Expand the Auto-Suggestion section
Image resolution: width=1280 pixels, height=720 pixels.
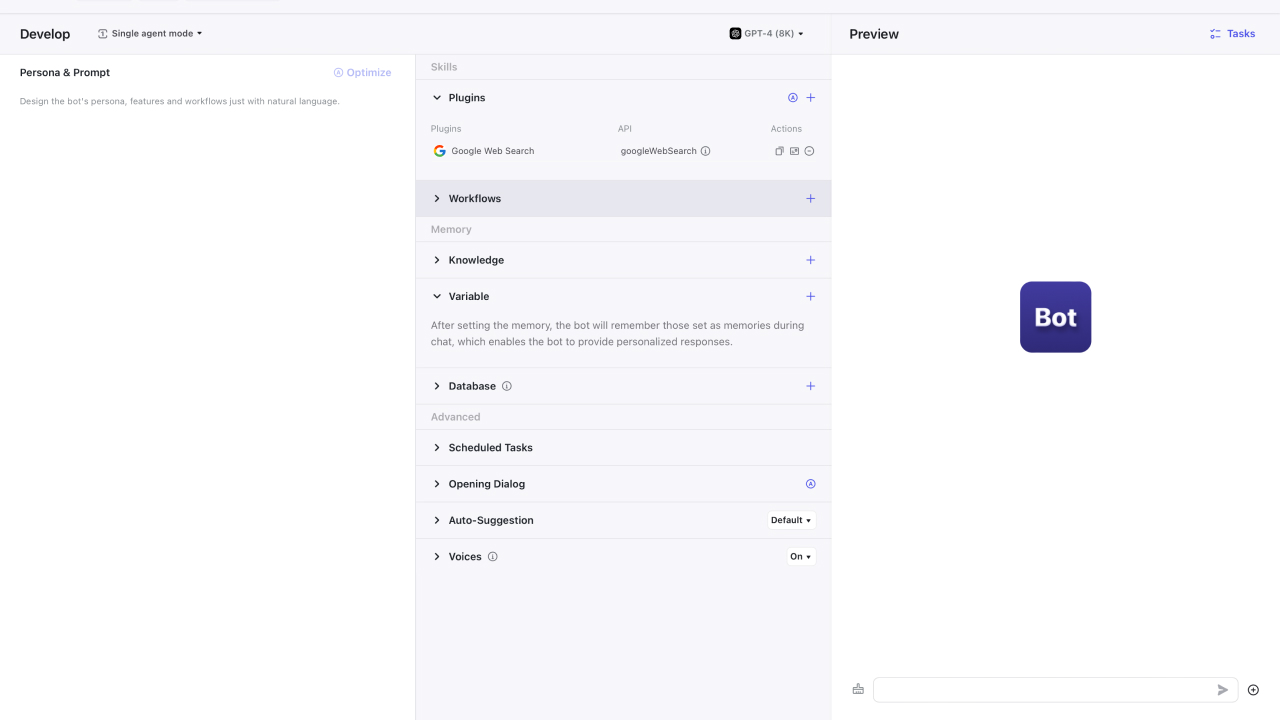(437, 521)
